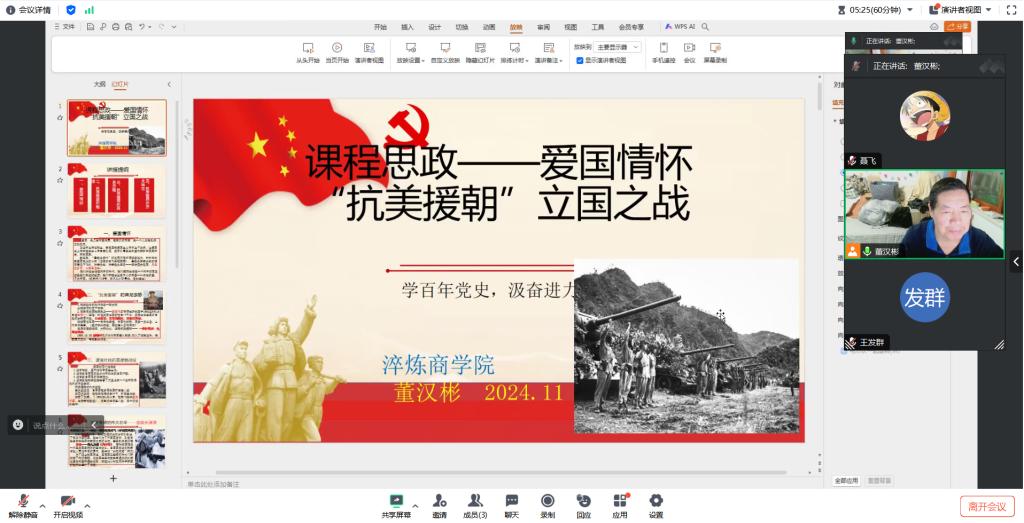This screenshot has width=1024, height=523.
Task: Click ribbon search magnifier icon
Action: click(x=705, y=27)
